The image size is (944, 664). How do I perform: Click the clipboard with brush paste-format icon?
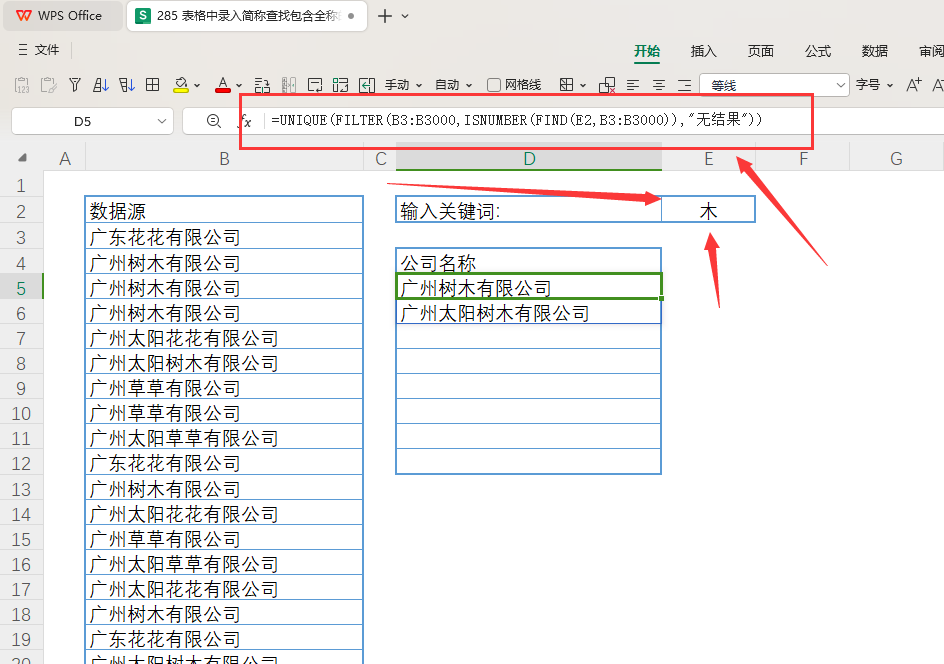[x=48, y=85]
